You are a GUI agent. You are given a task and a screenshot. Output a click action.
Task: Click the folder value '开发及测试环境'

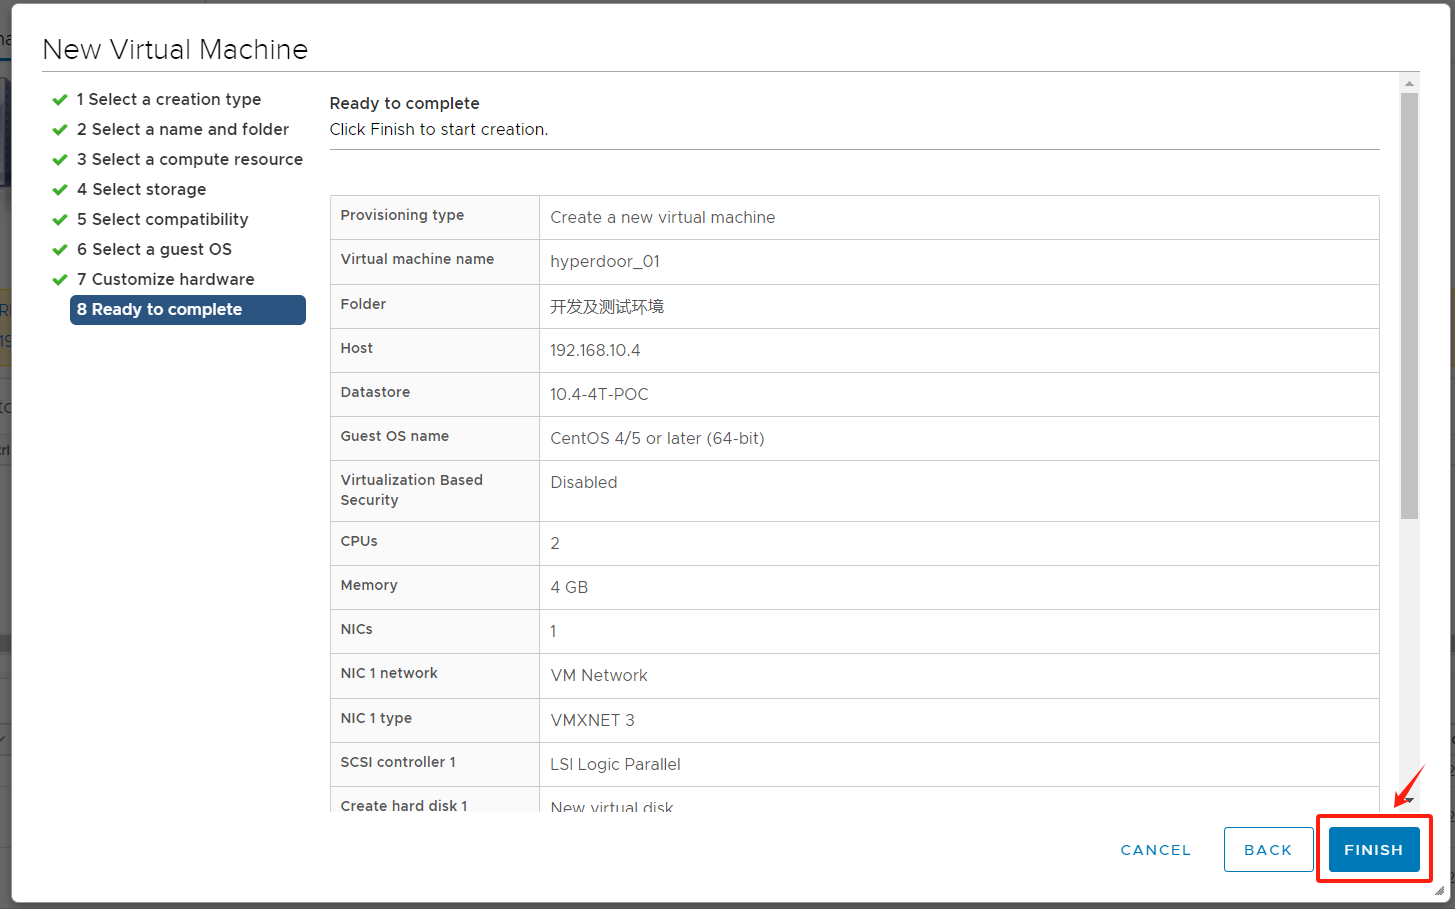point(607,306)
